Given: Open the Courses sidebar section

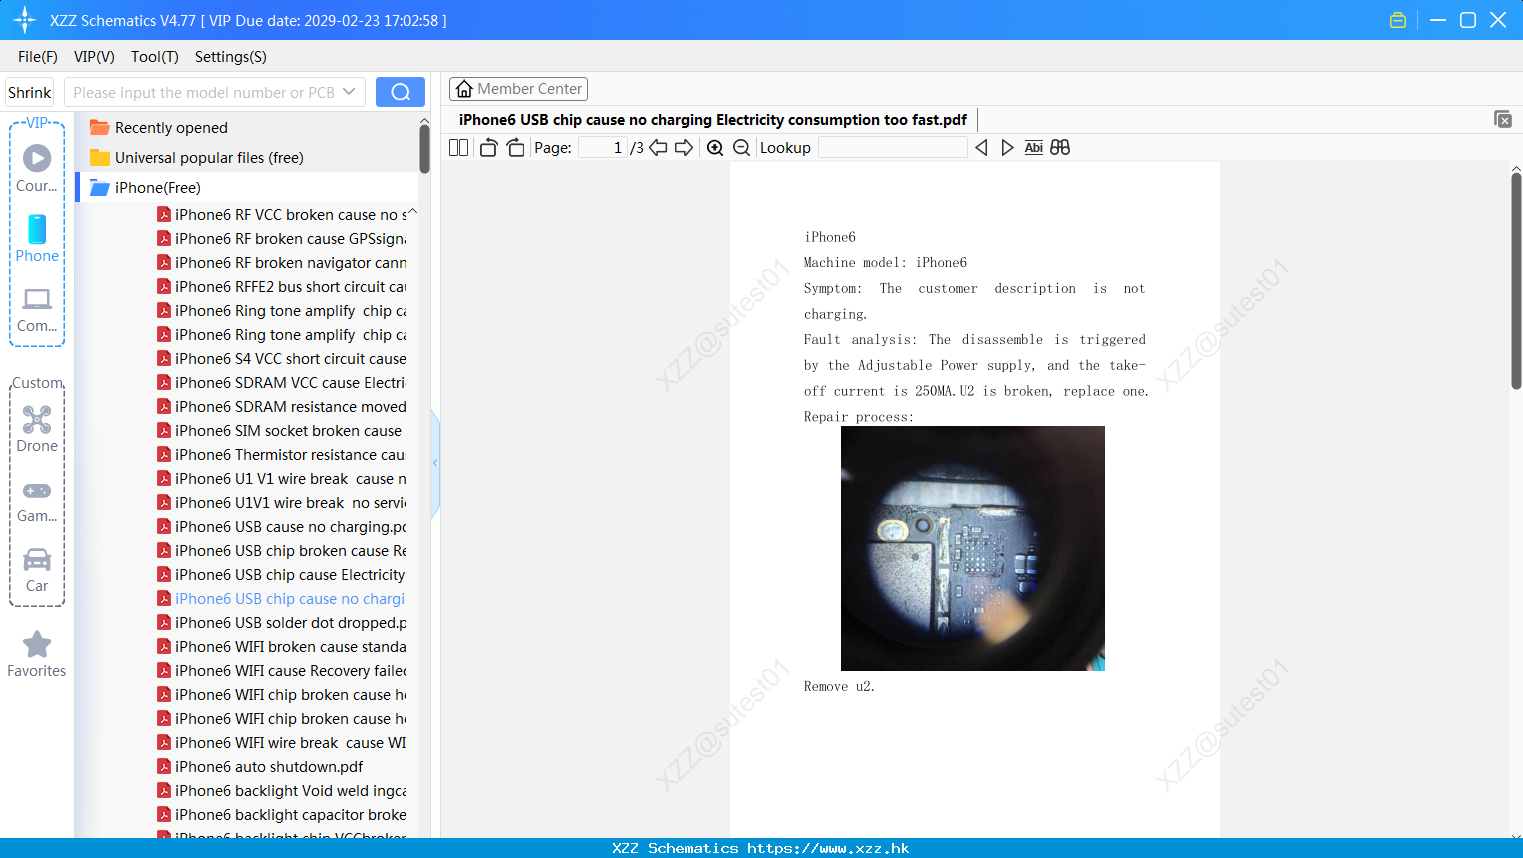Looking at the screenshot, I should (37, 168).
